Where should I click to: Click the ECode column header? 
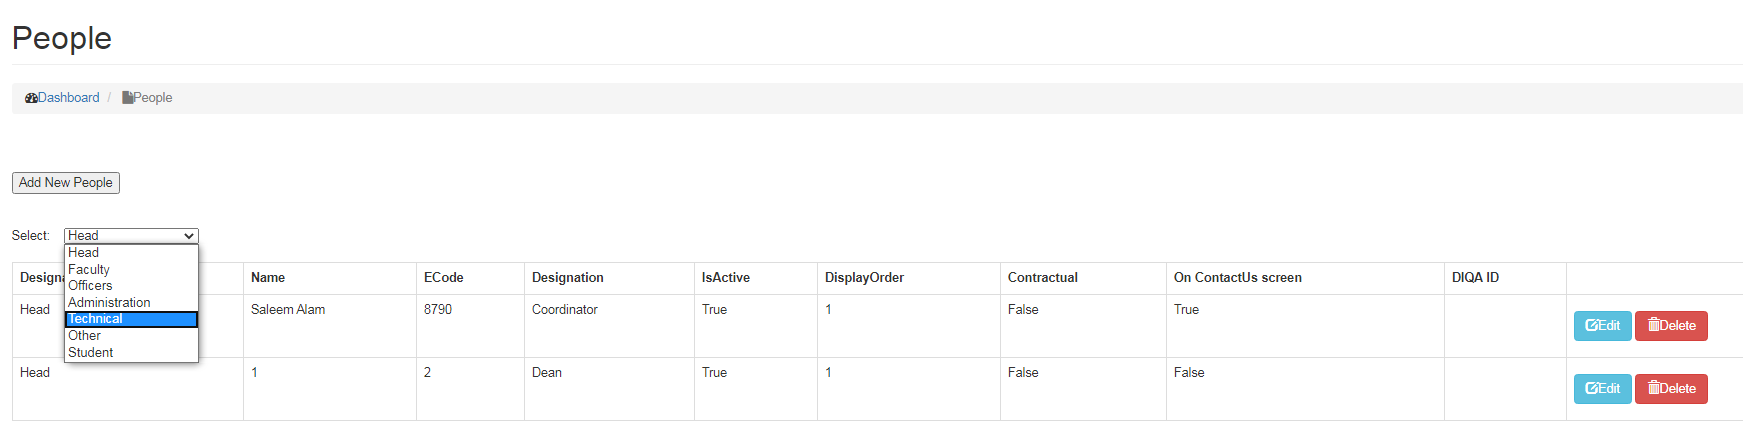[x=444, y=278]
